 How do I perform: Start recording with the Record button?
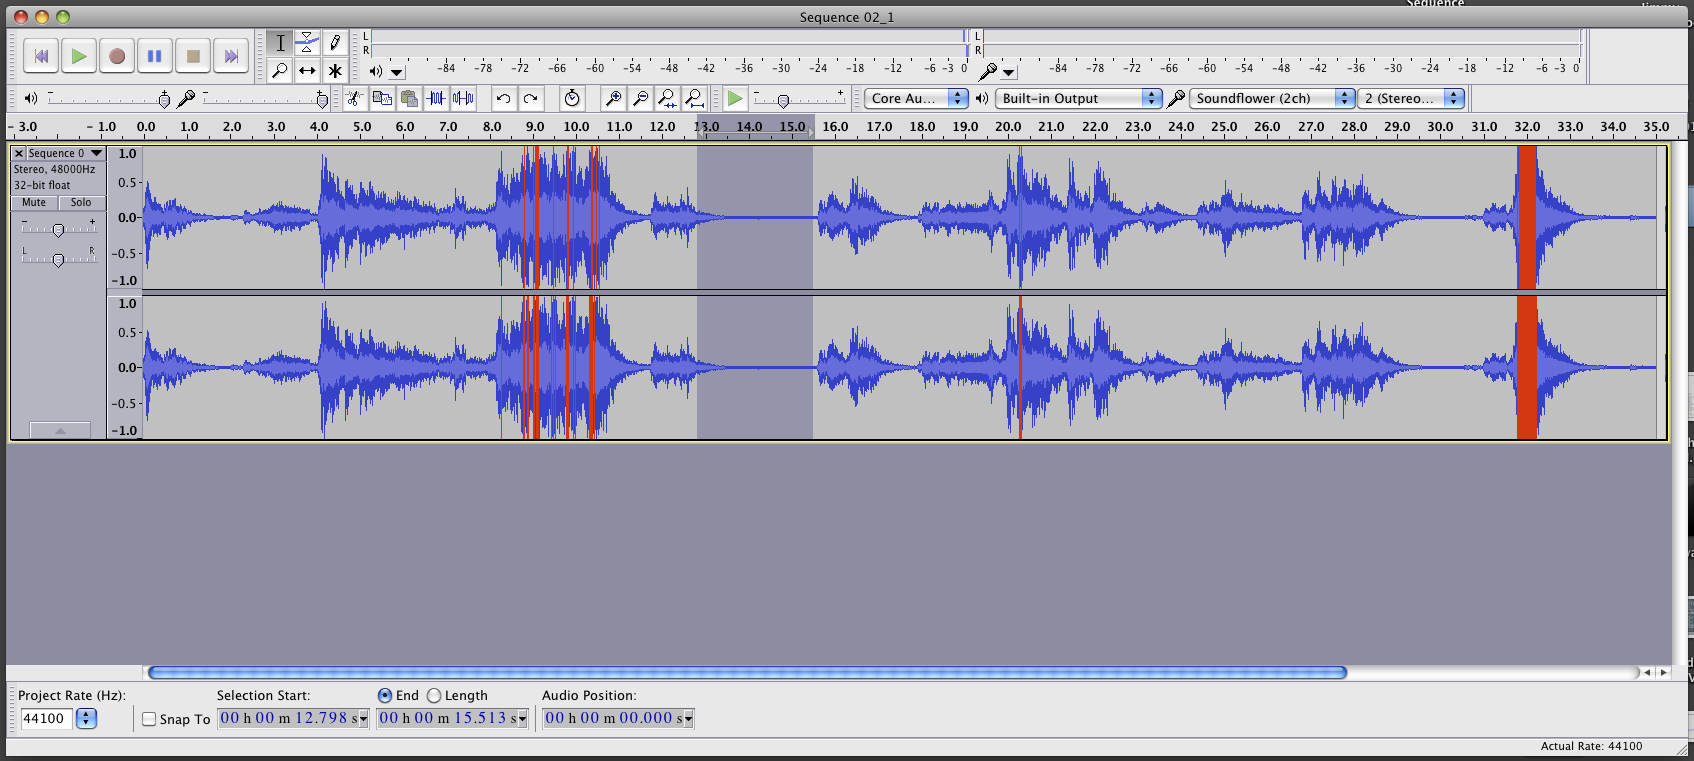click(117, 56)
